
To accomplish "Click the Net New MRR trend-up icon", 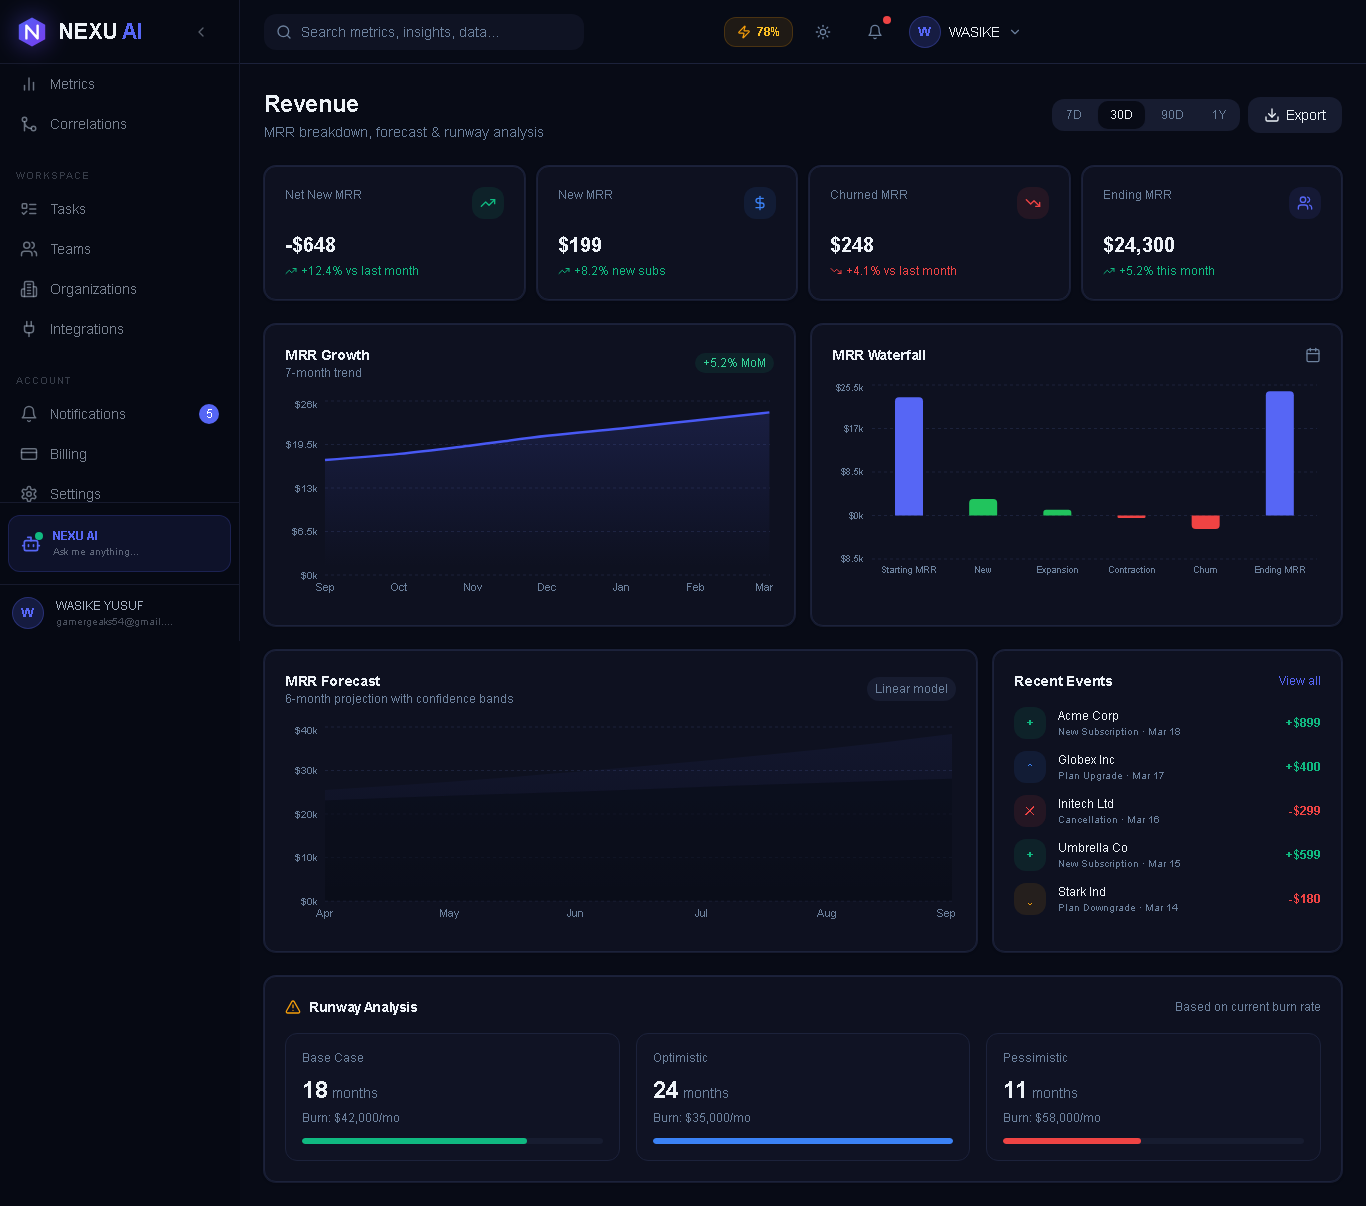I will [488, 203].
